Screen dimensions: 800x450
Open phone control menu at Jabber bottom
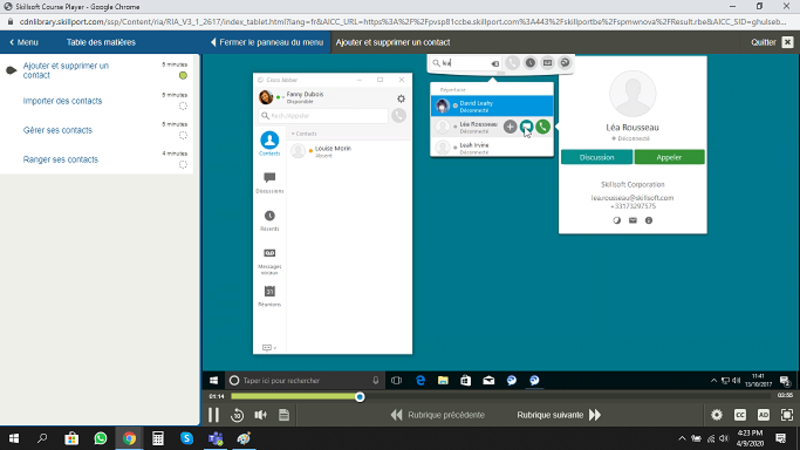tap(269, 347)
